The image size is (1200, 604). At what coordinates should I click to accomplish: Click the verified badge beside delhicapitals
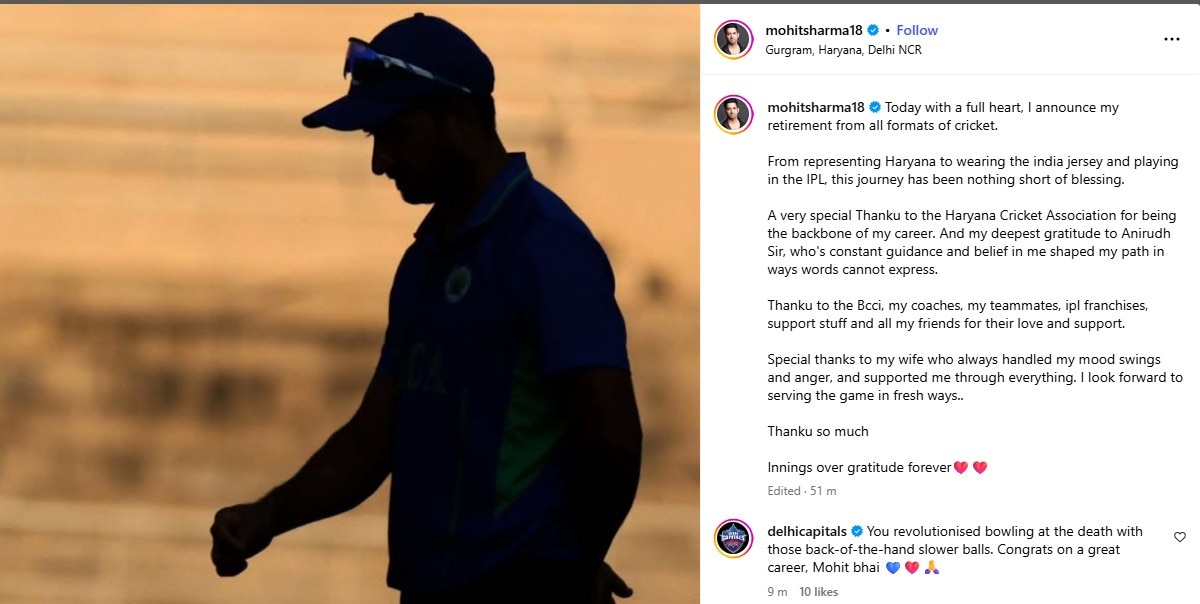coord(857,531)
